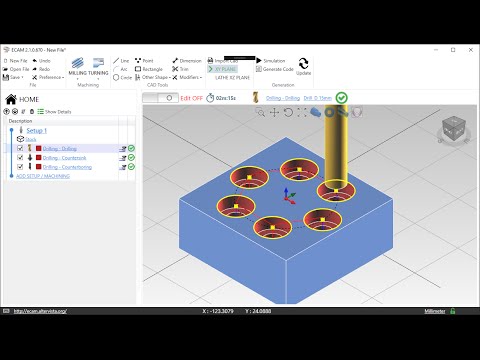Uncheck the Drilling - Countersink operation checkbox
480x360 pixels.
coord(20,157)
